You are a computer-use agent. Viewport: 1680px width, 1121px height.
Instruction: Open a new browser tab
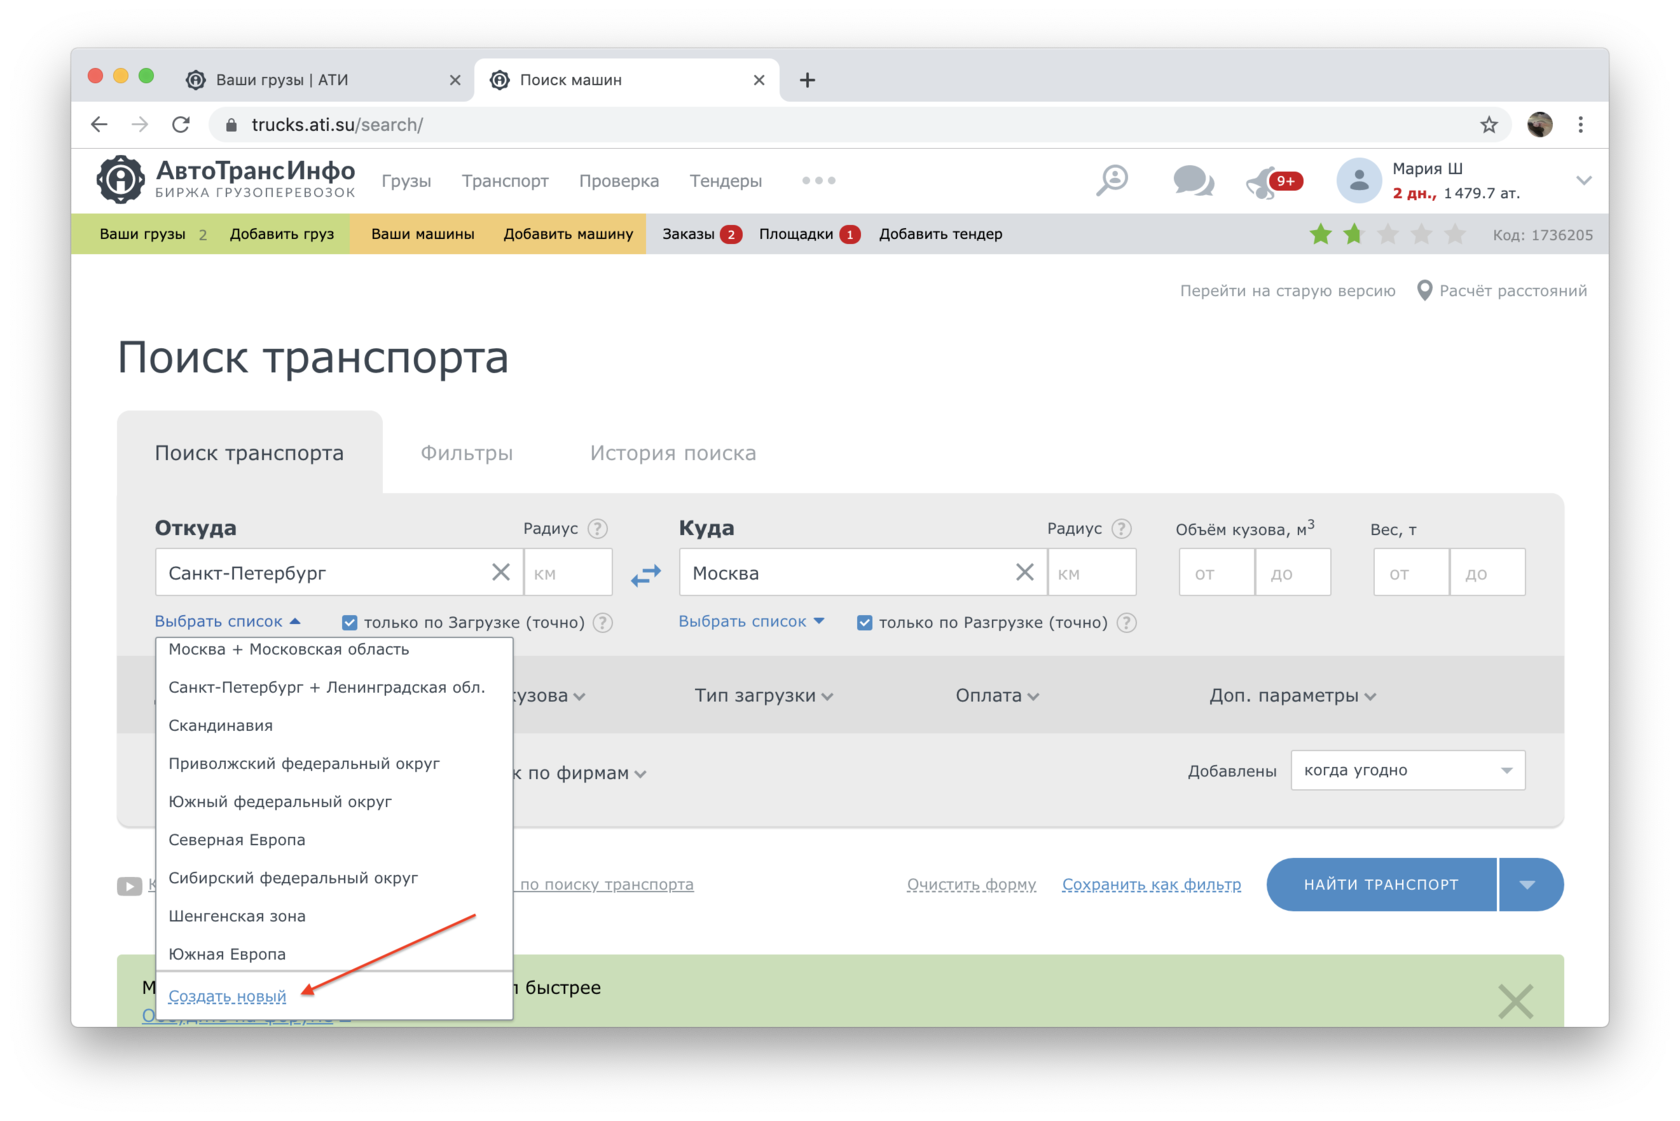pos(808,80)
